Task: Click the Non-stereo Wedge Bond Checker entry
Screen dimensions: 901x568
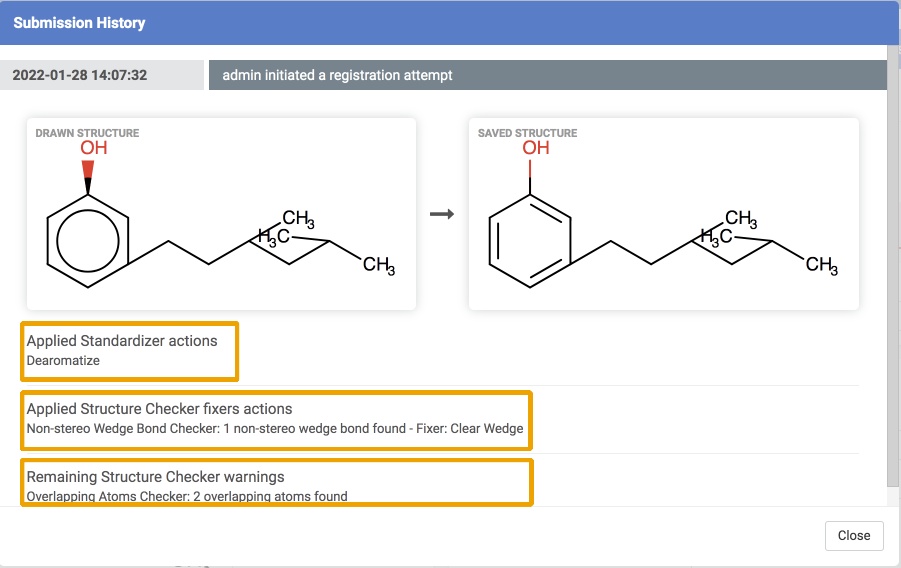Action: coord(274,429)
